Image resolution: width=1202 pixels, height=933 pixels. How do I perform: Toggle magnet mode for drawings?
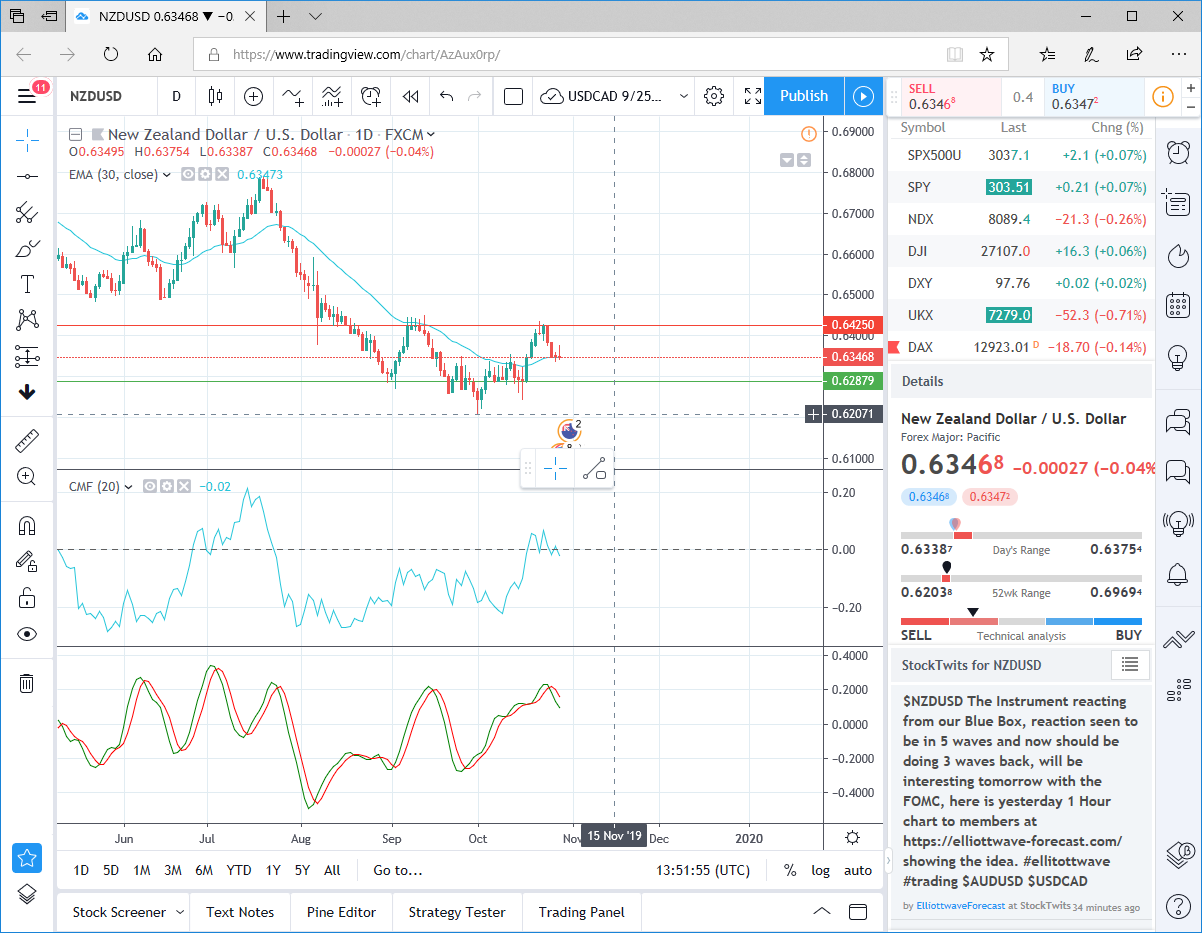[x=27, y=525]
